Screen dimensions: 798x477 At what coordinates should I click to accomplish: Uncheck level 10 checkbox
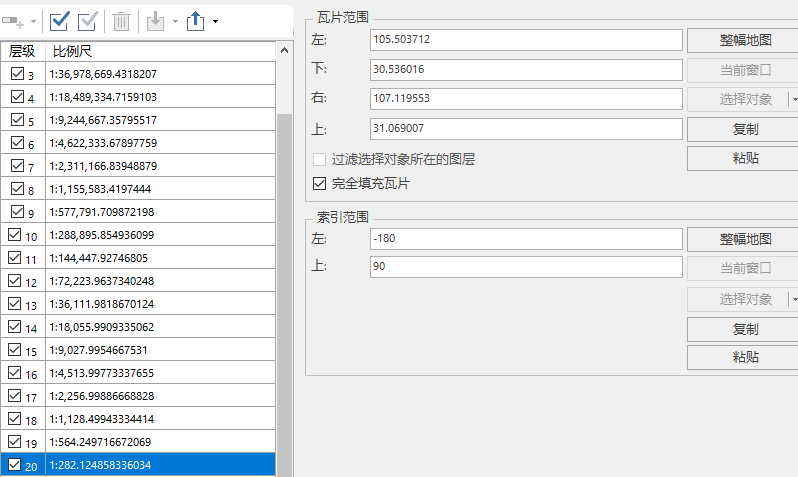(x=14, y=234)
